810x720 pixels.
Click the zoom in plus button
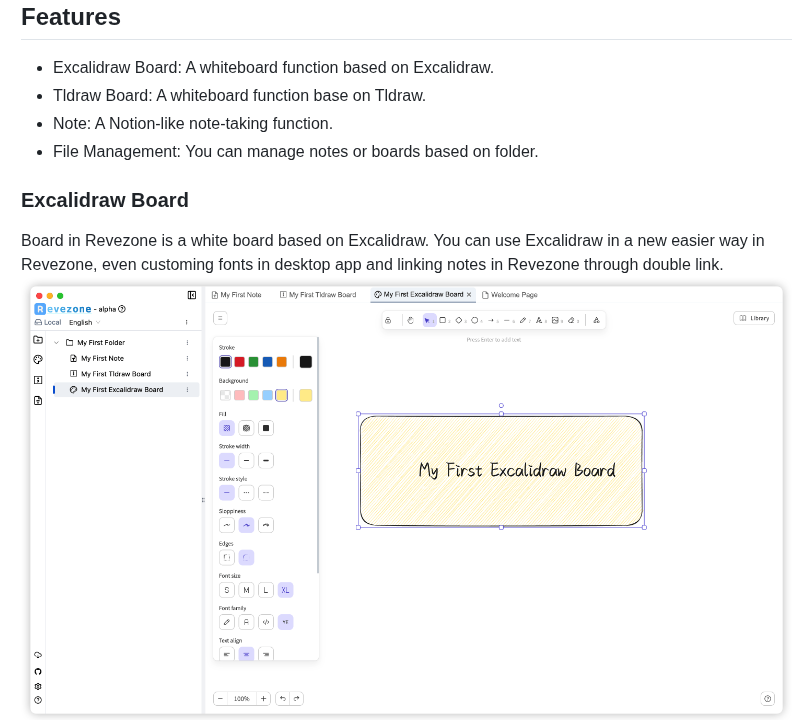coord(263,698)
